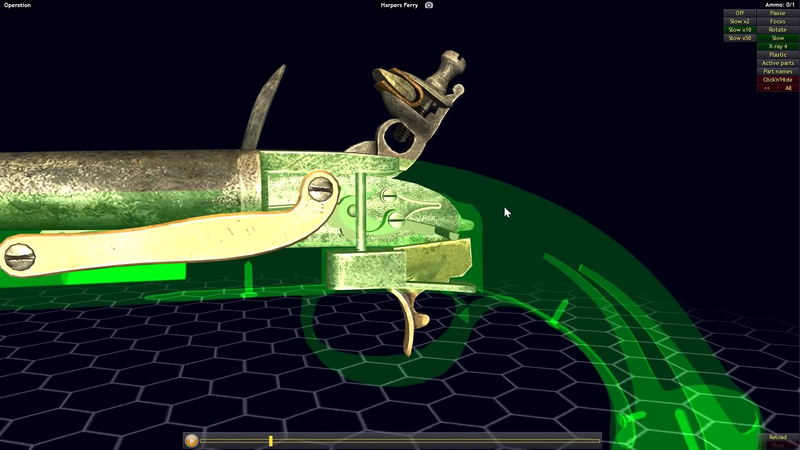Select Slow x10 speed
800x450 pixels.
pyautogui.click(x=740, y=30)
